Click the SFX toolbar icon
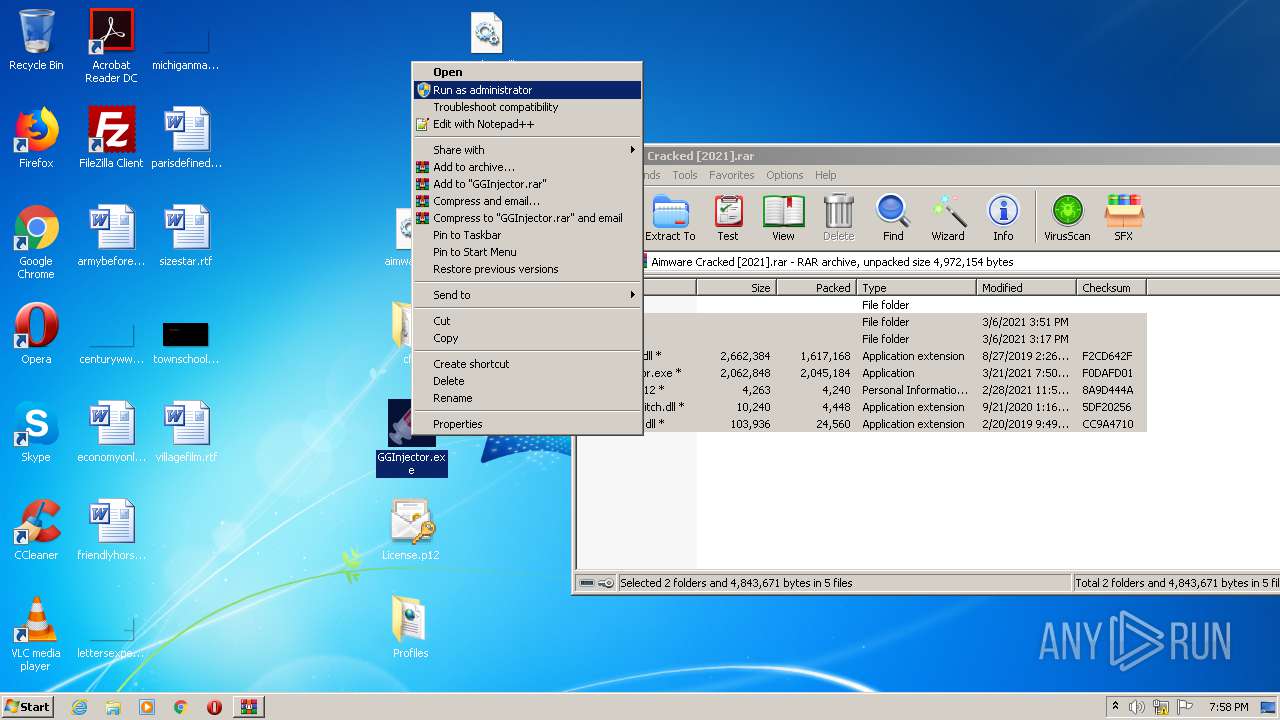The width and height of the screenshot is (1280, 720). pos(1124,218)
